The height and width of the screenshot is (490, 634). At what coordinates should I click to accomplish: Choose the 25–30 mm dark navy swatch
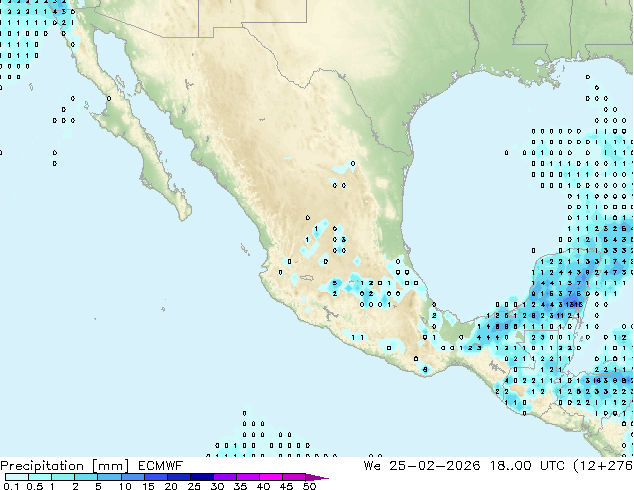(201, 477)
